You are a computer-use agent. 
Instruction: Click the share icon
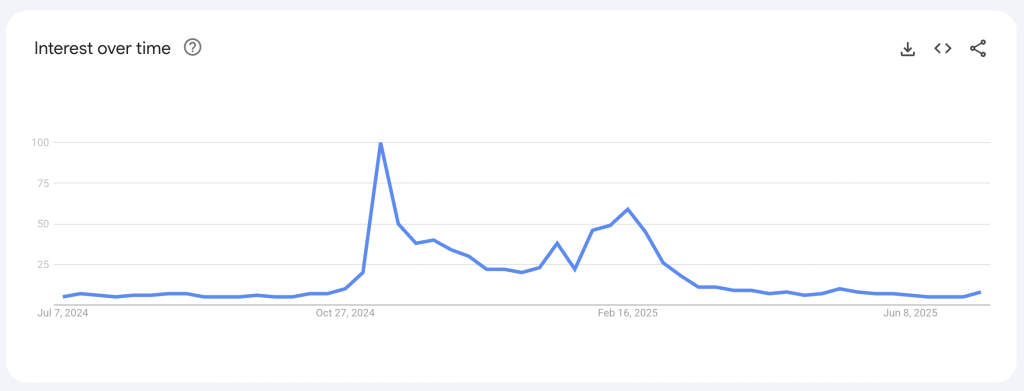point(978,48)
